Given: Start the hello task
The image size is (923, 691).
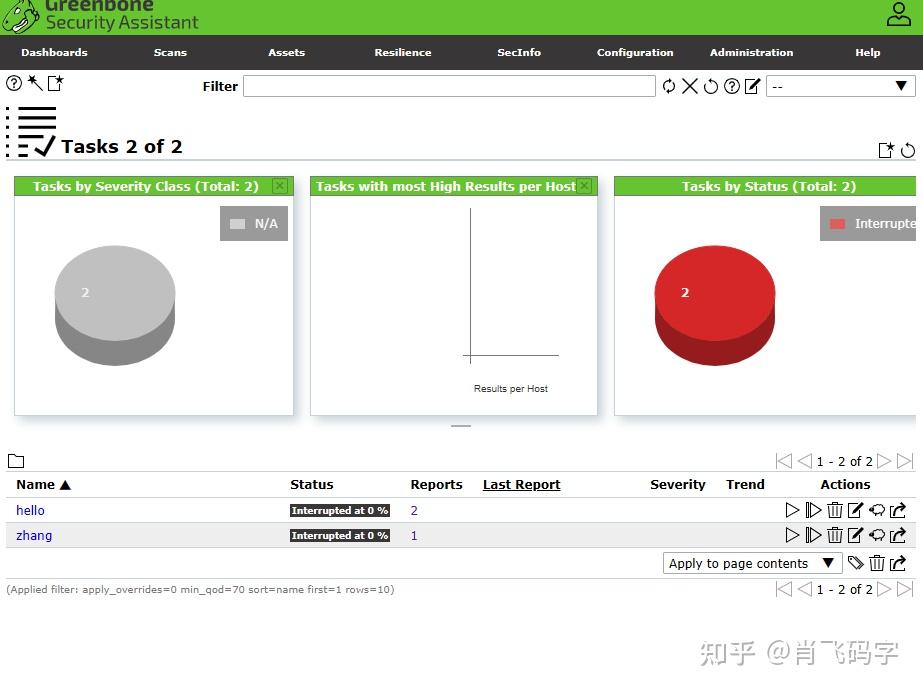Looking at the screenshot, I should tap(791, 510).
